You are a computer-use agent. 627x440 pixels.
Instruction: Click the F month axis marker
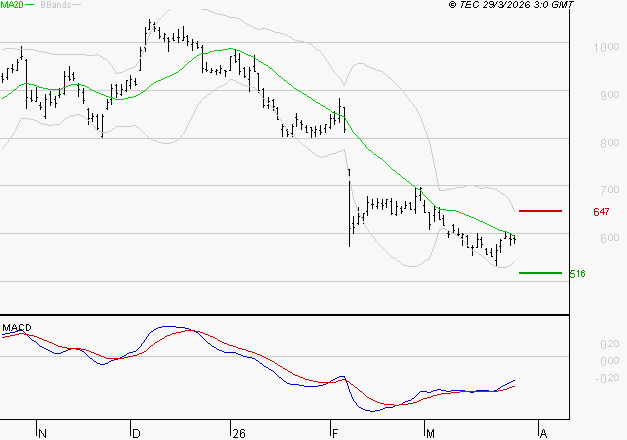pos(335,434)
